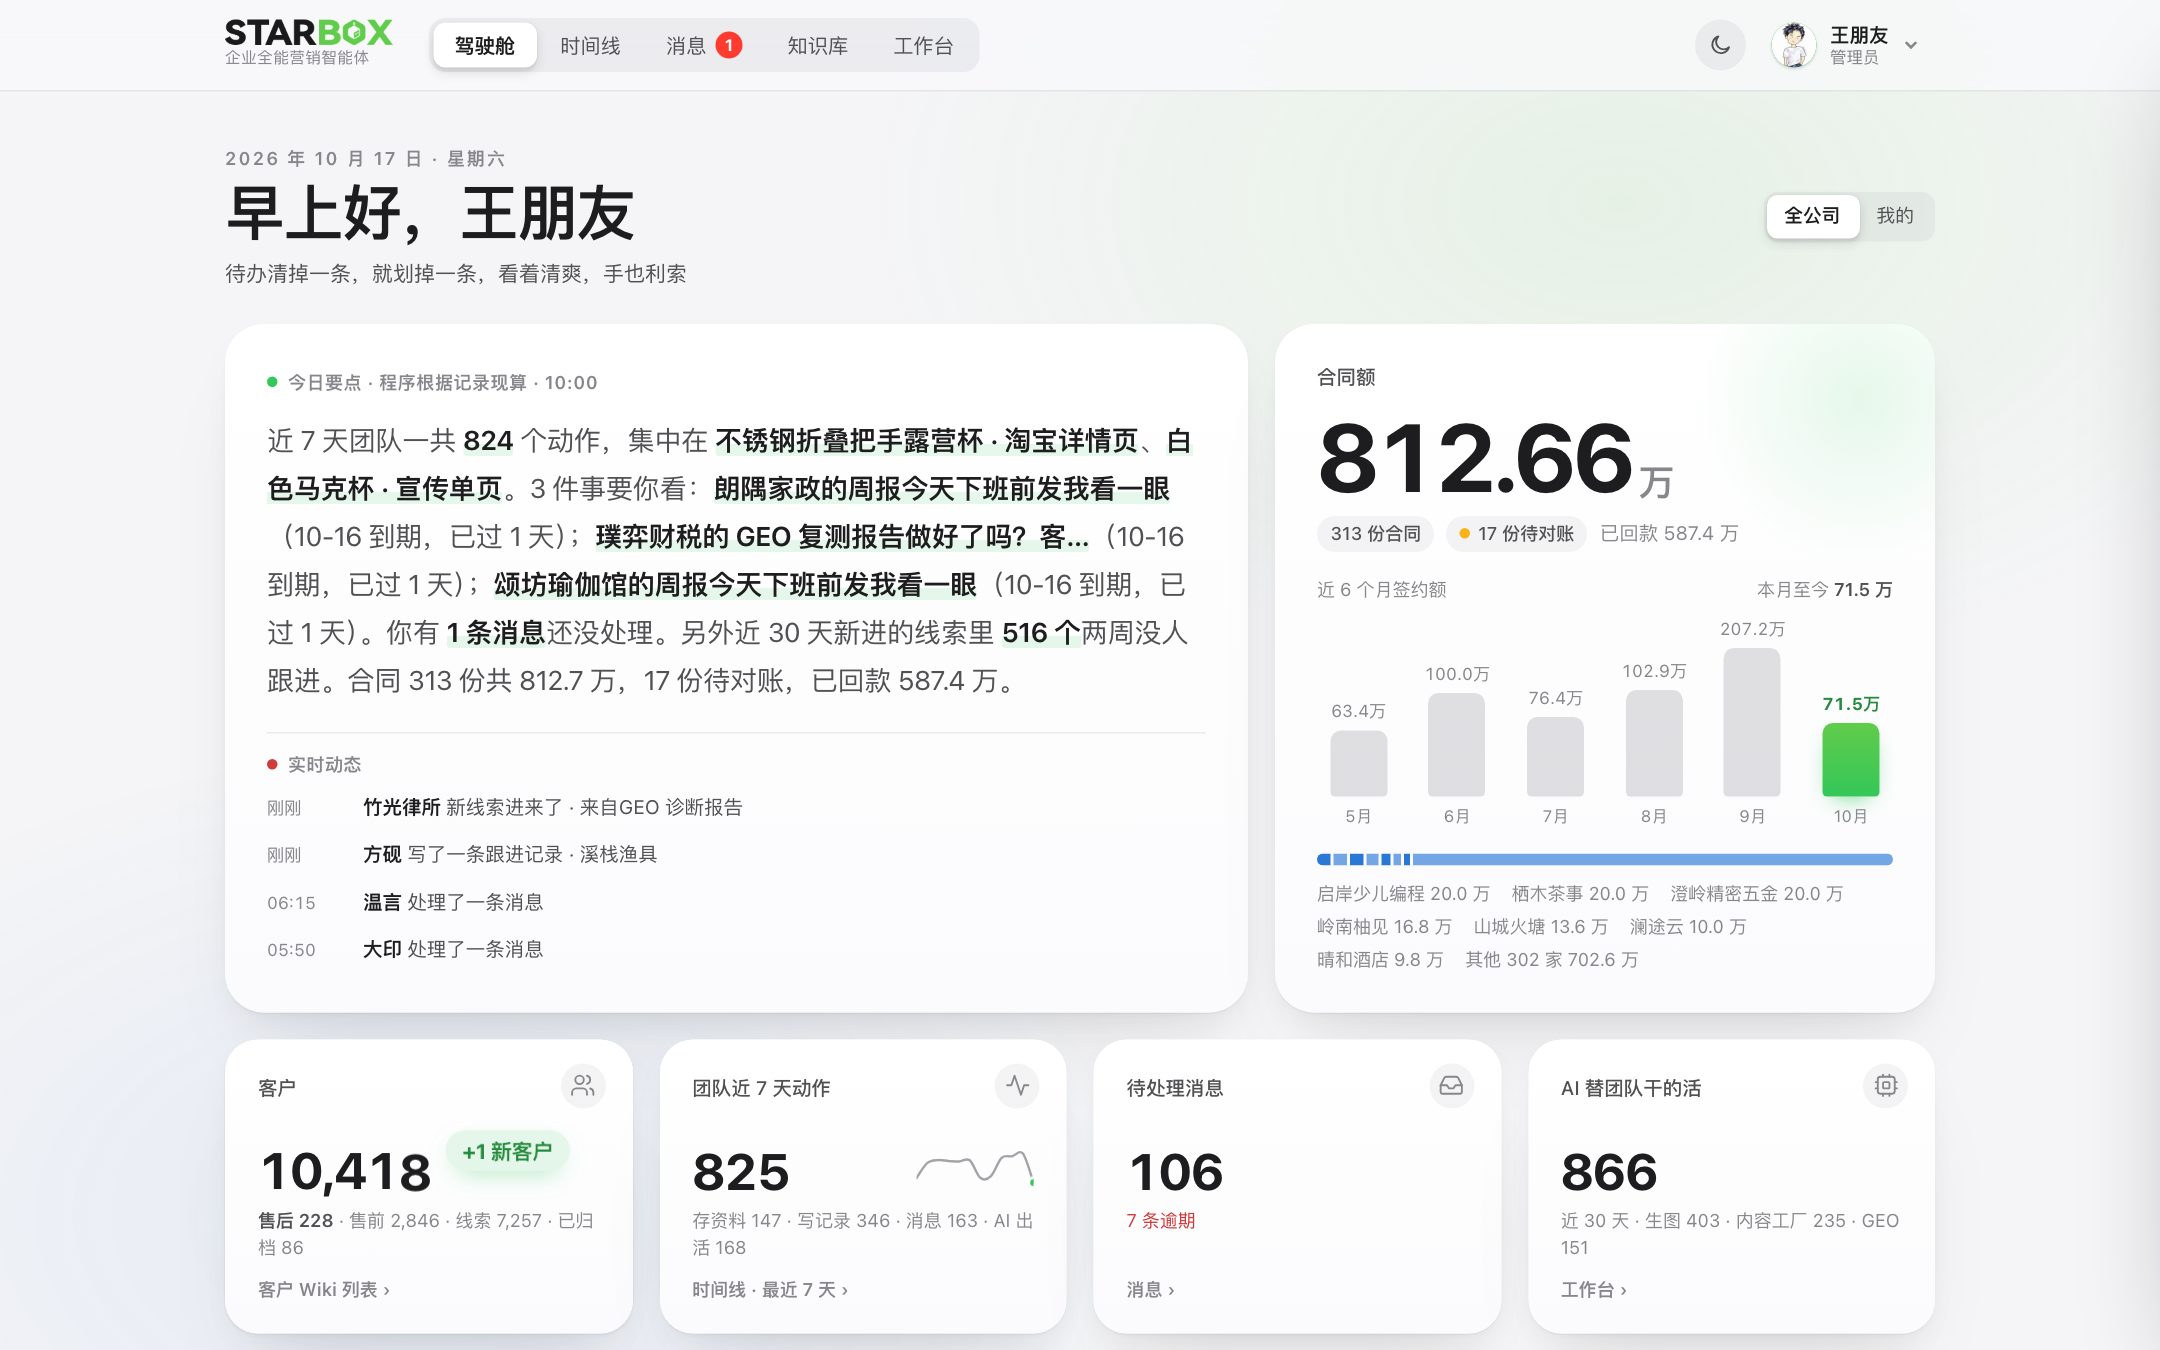Click the 516 个 leads highlight
Screen dimensions: 2160x1350
1041,633
